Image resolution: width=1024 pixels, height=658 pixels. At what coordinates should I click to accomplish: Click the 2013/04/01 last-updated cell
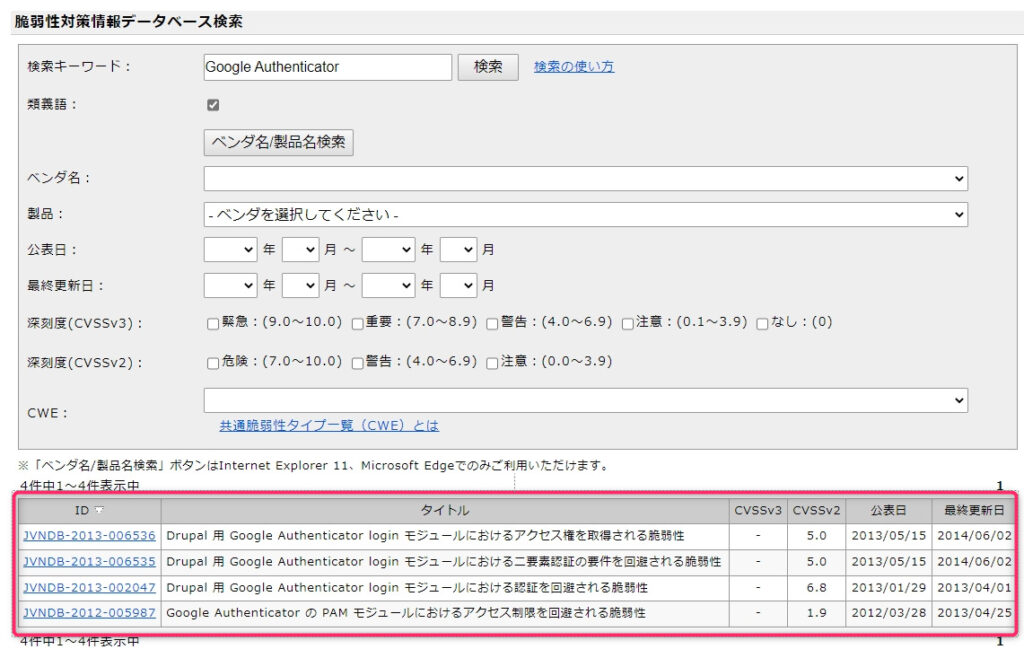pyautogui.click(x=974, y=588)
